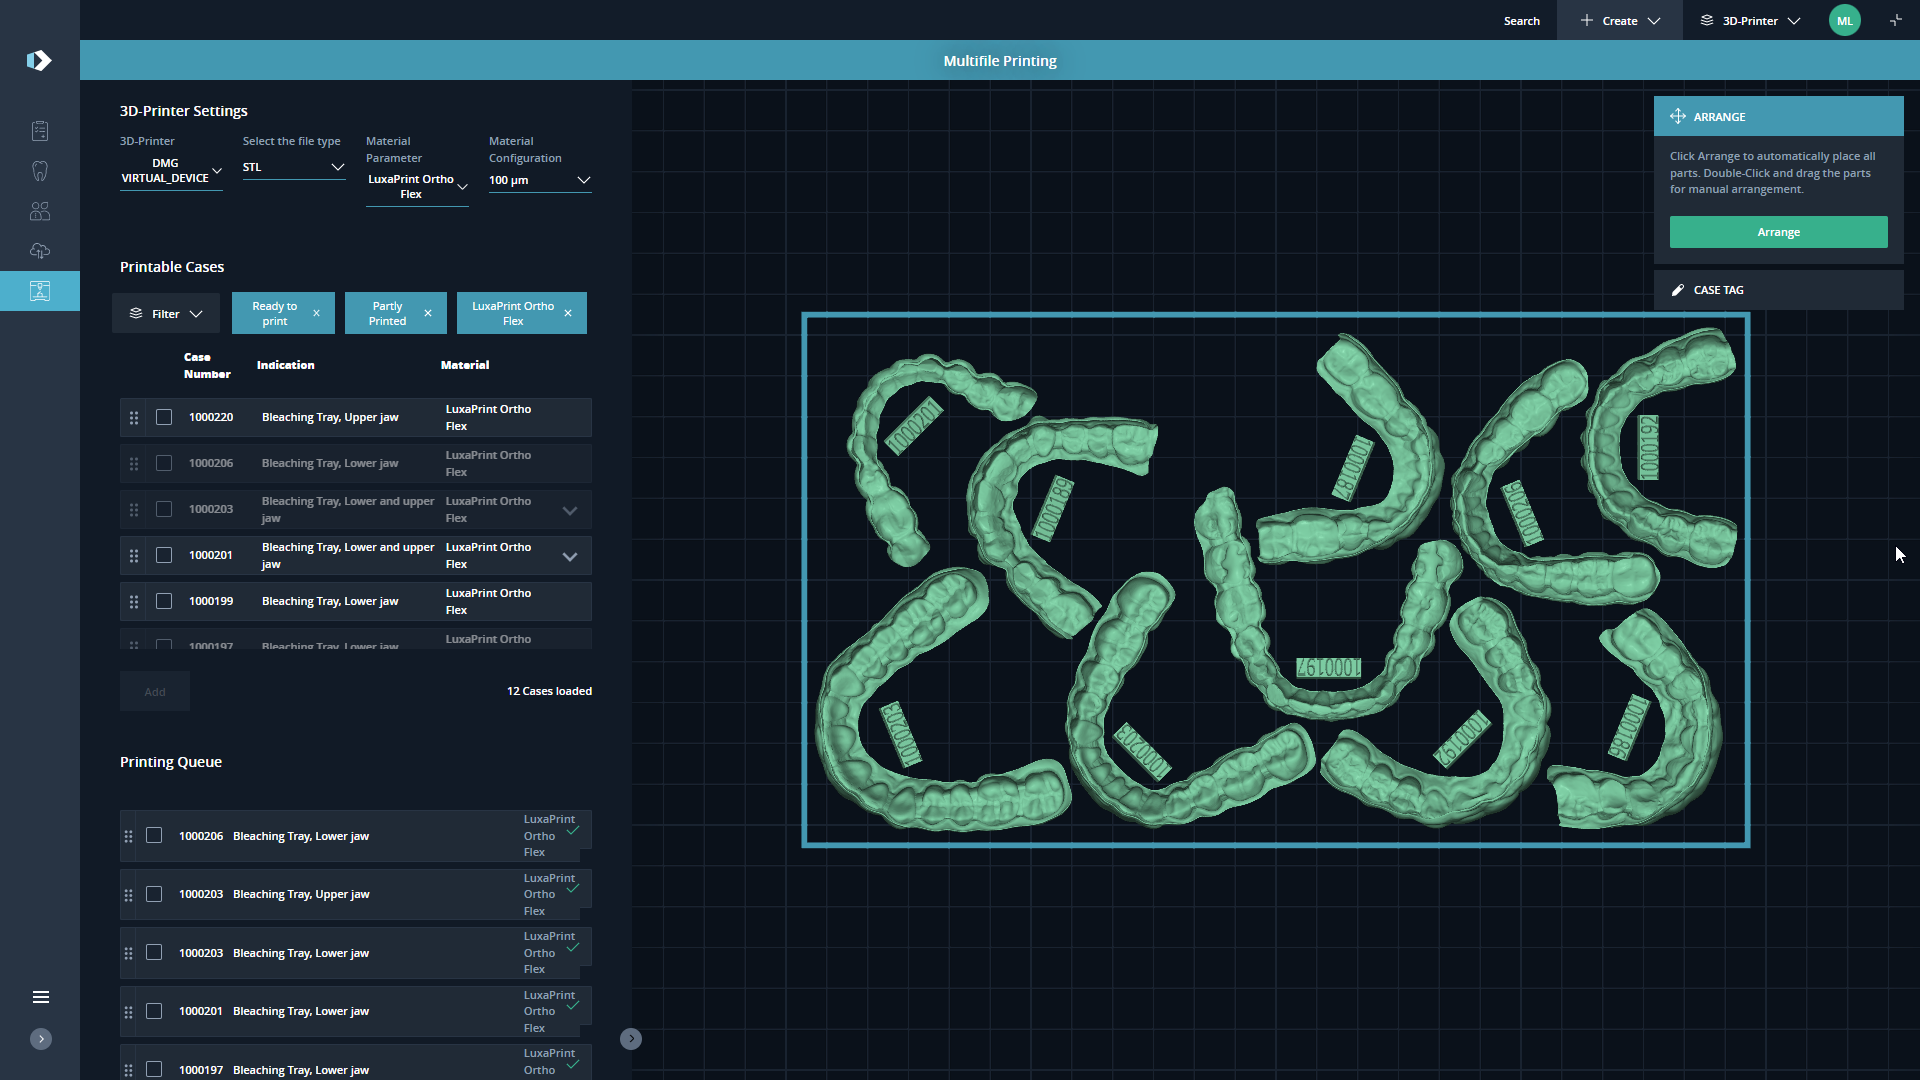This screenshot has height=1080, width=1920.
Task: Open the Material Parameter dropdown
Action: [417, 187]
